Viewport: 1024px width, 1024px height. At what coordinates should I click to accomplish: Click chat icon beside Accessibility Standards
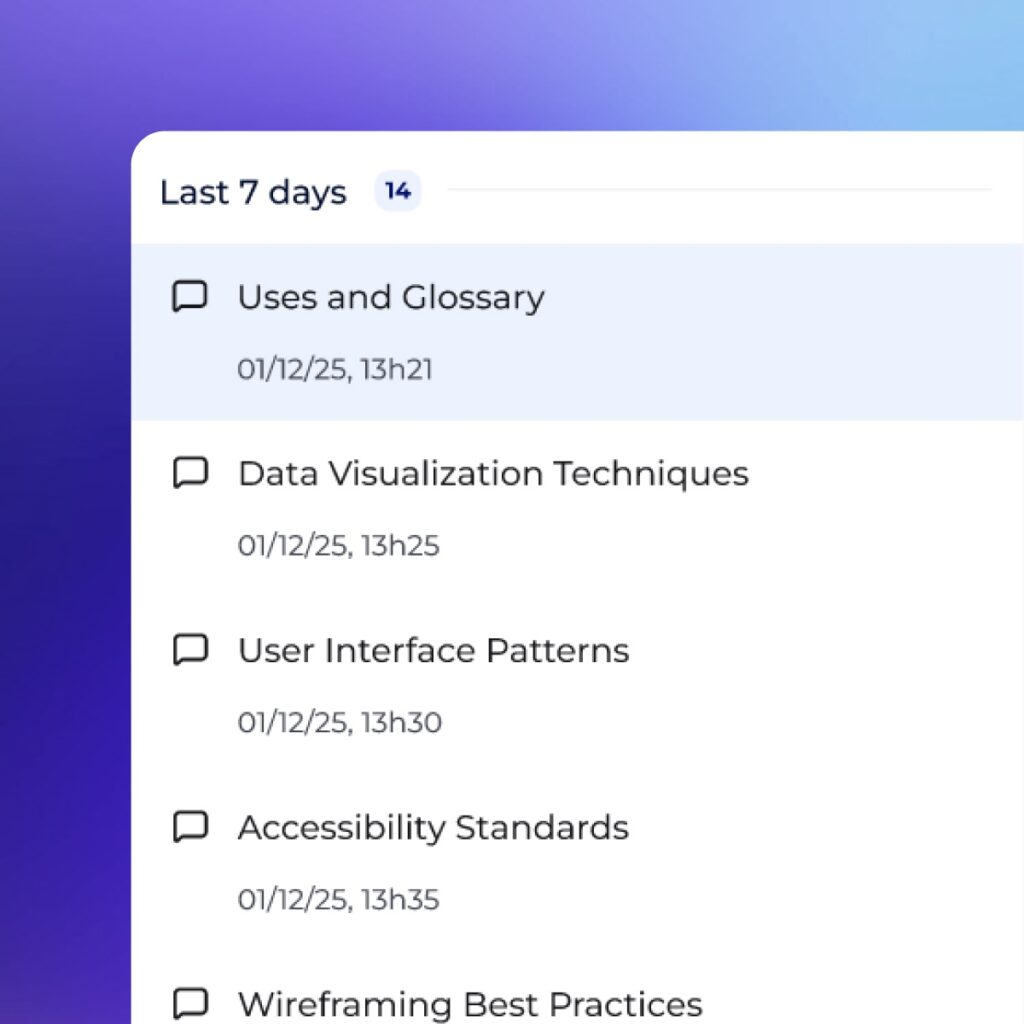pyautogui.click(x=190, y=827)
